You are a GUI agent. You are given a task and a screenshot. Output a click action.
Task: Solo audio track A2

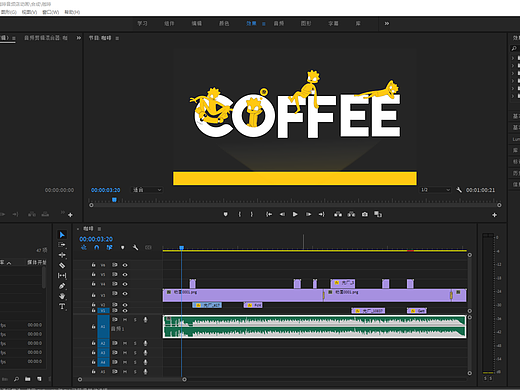pyautogui.click(x=135, y=343)
